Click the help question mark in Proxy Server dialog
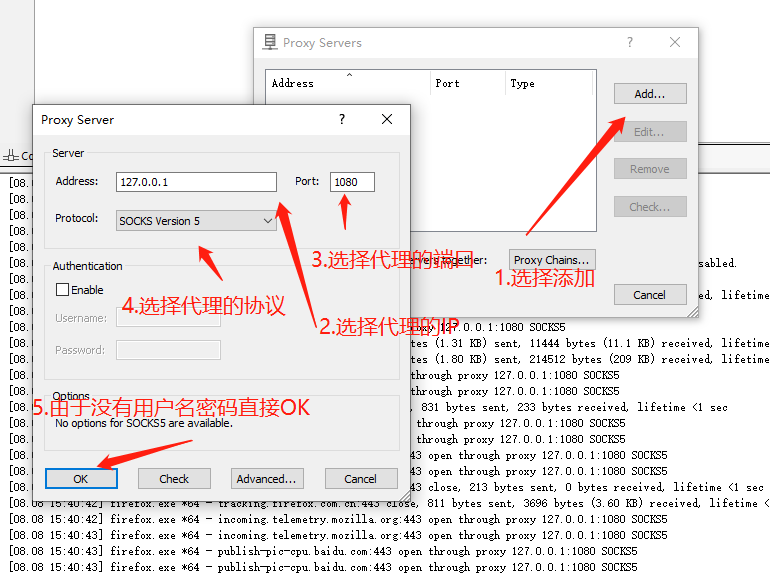Image resolution: width=770 pixels, height=574 pixels. [342, 119]
